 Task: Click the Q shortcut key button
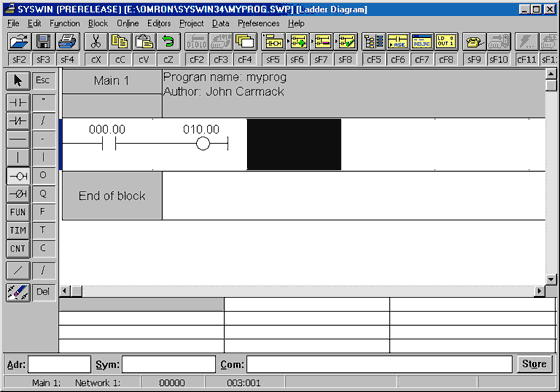click(x=44, y=194)
